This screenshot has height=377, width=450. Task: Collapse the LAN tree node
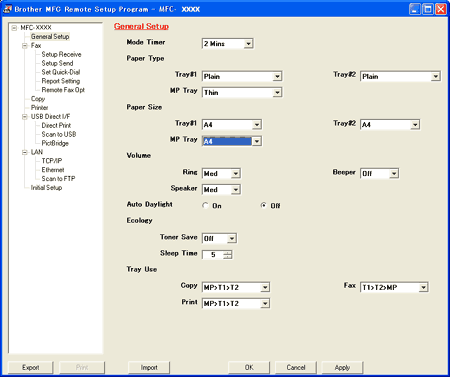click(x=25, y=152)
